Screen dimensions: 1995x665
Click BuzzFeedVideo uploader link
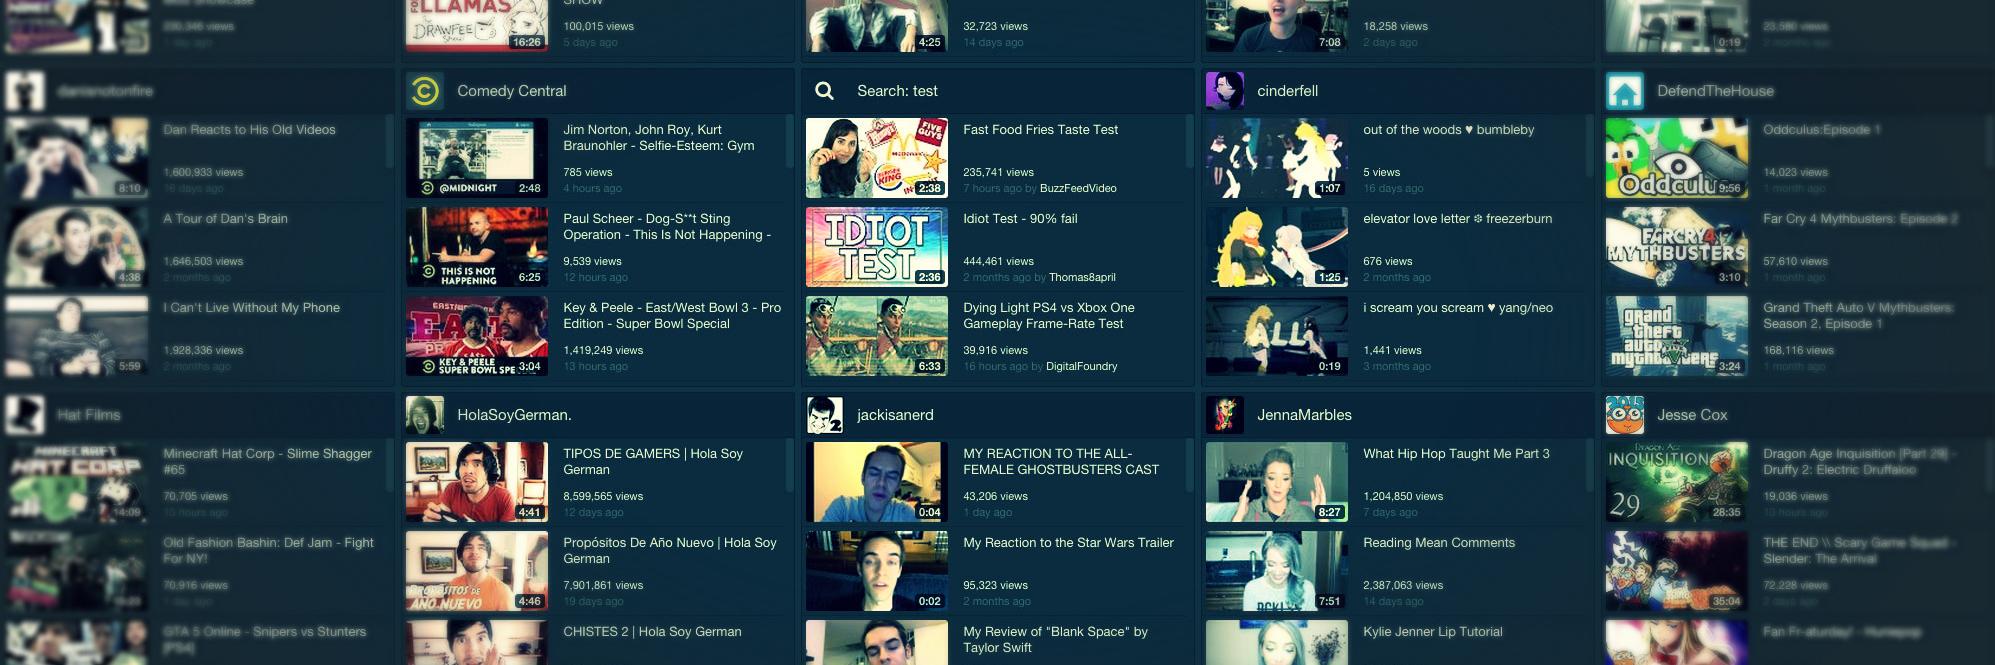click(1078, 188)
